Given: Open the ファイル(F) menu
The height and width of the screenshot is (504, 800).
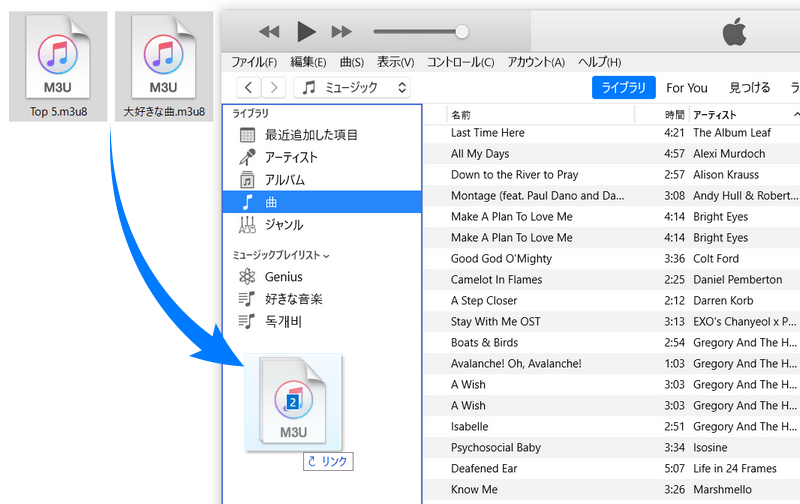Looking at the screenshot, I should (255, 62).
